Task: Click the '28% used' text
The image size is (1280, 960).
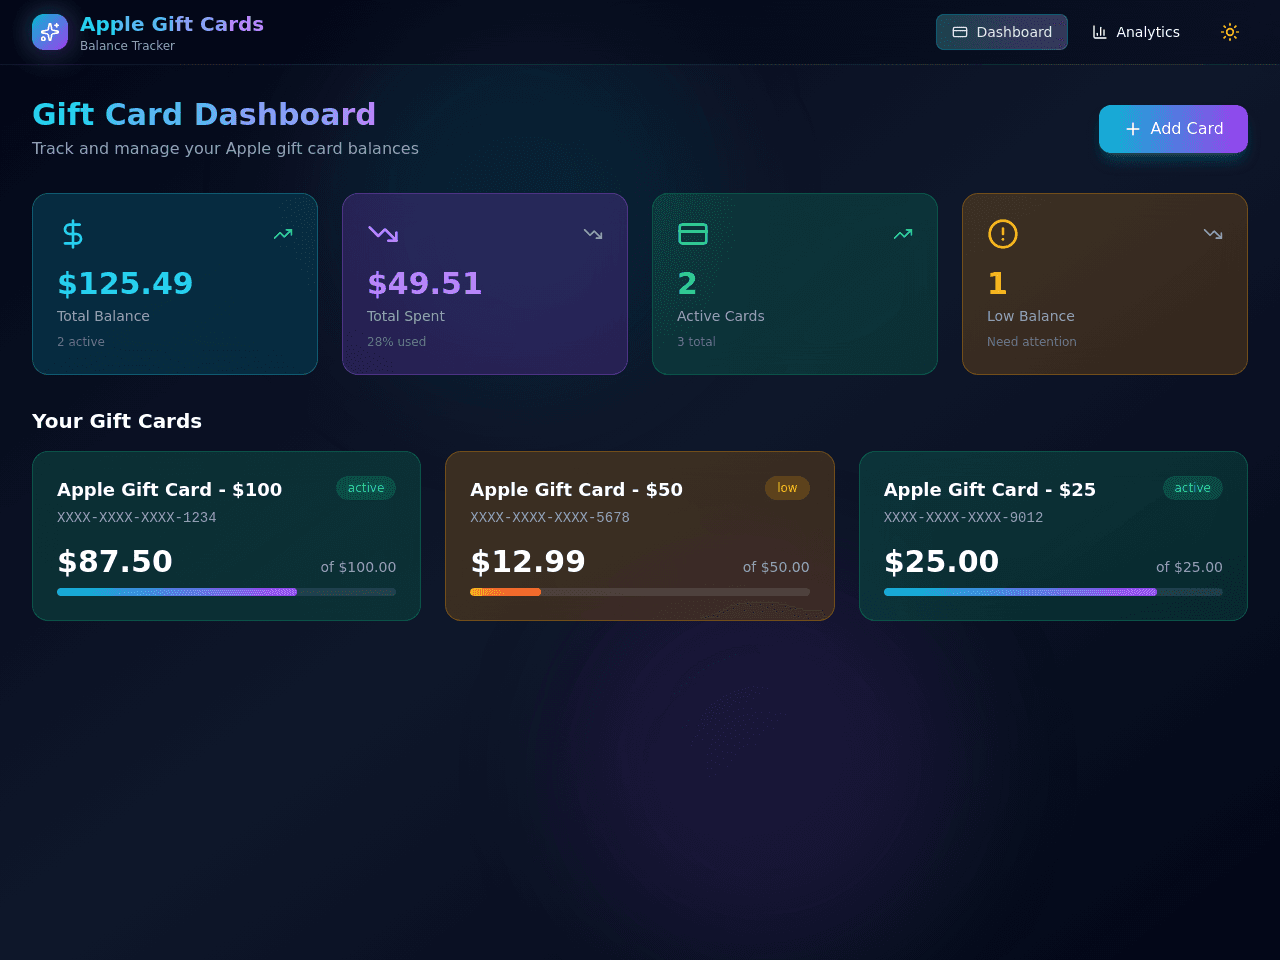Action: point(396,342)
